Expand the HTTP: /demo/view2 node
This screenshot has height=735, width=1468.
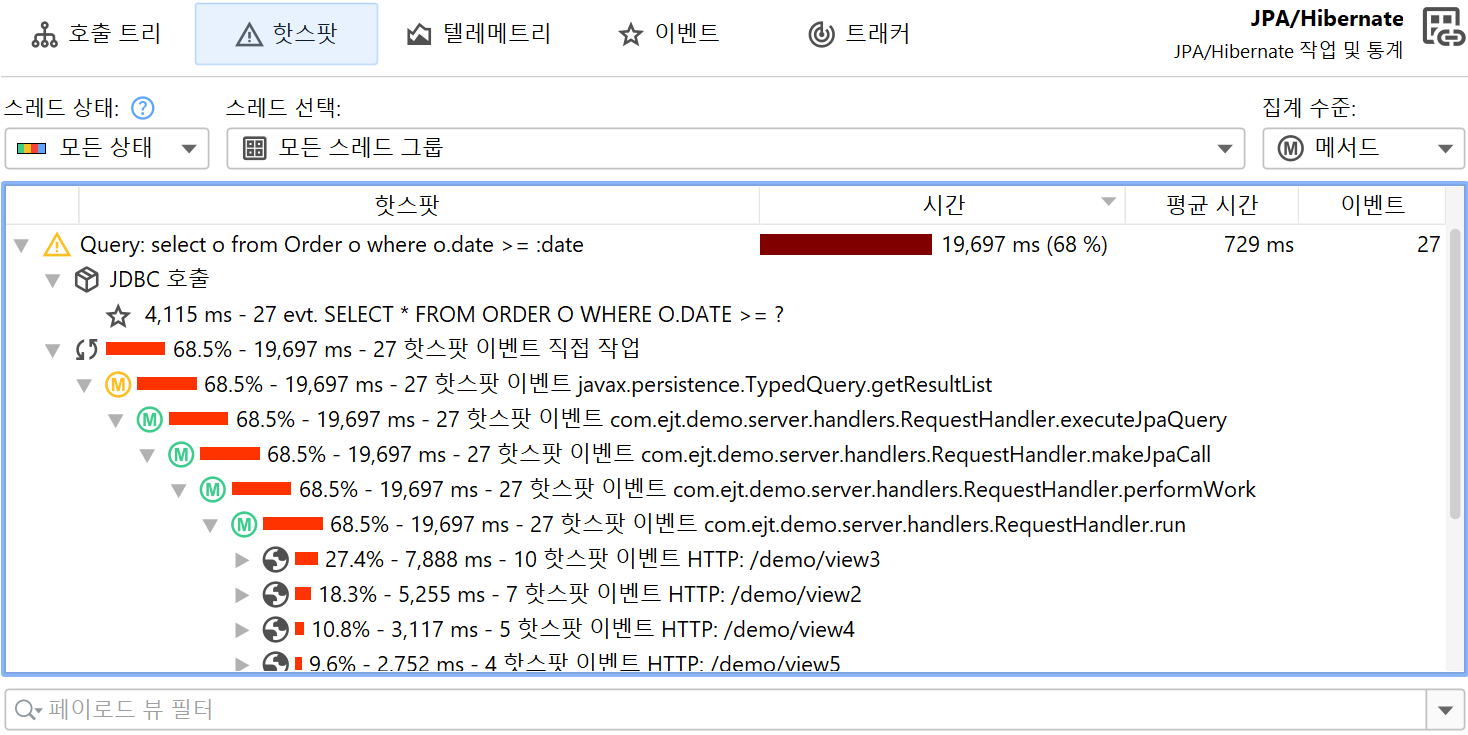pos(241,595)
